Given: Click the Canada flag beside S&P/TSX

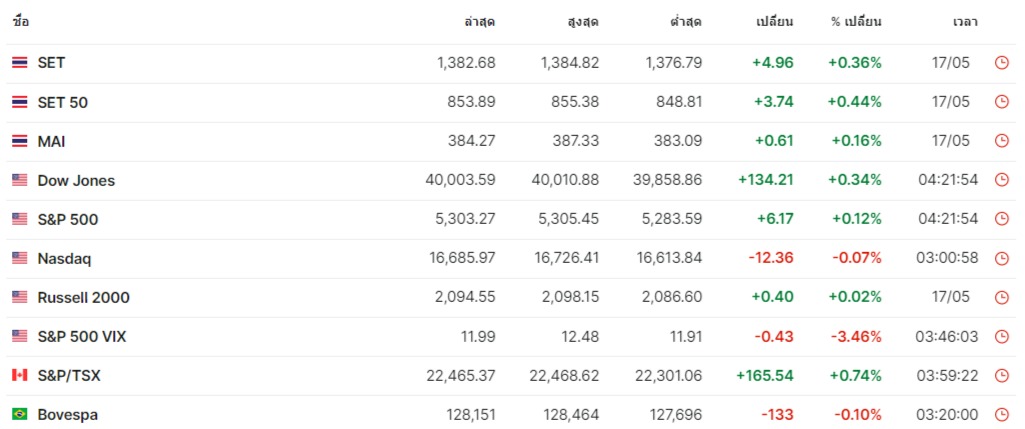Looking at the screenshot, I should point(20,375).
